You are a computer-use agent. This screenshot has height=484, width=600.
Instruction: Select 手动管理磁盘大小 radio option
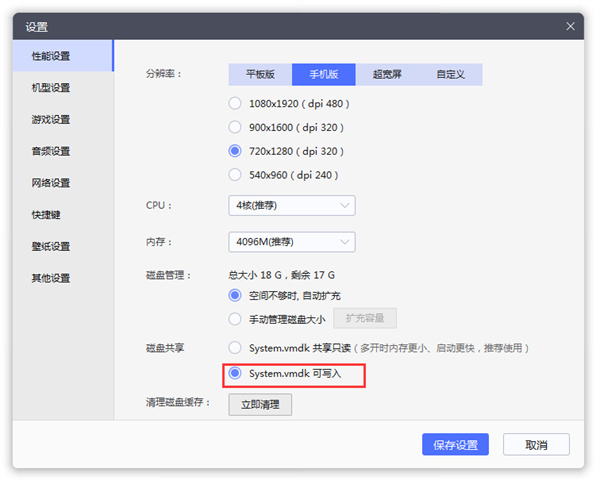pyautogui.click(x=235, y=319)
